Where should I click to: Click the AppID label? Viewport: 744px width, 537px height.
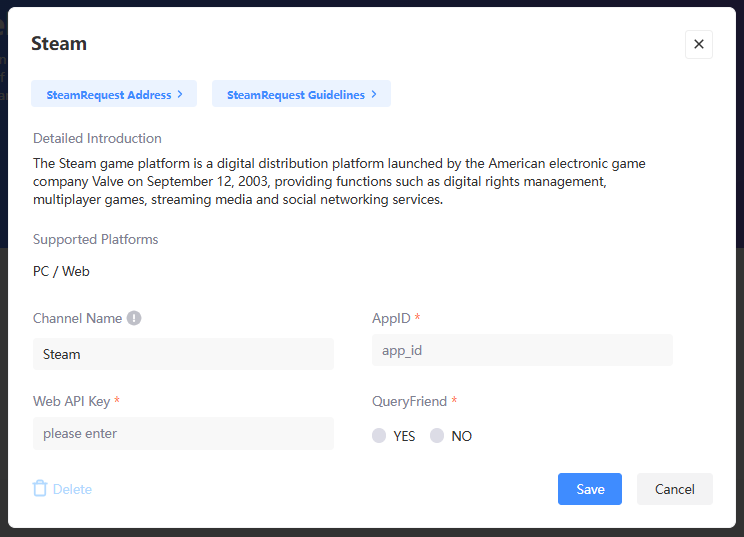(x=391, y=318)
